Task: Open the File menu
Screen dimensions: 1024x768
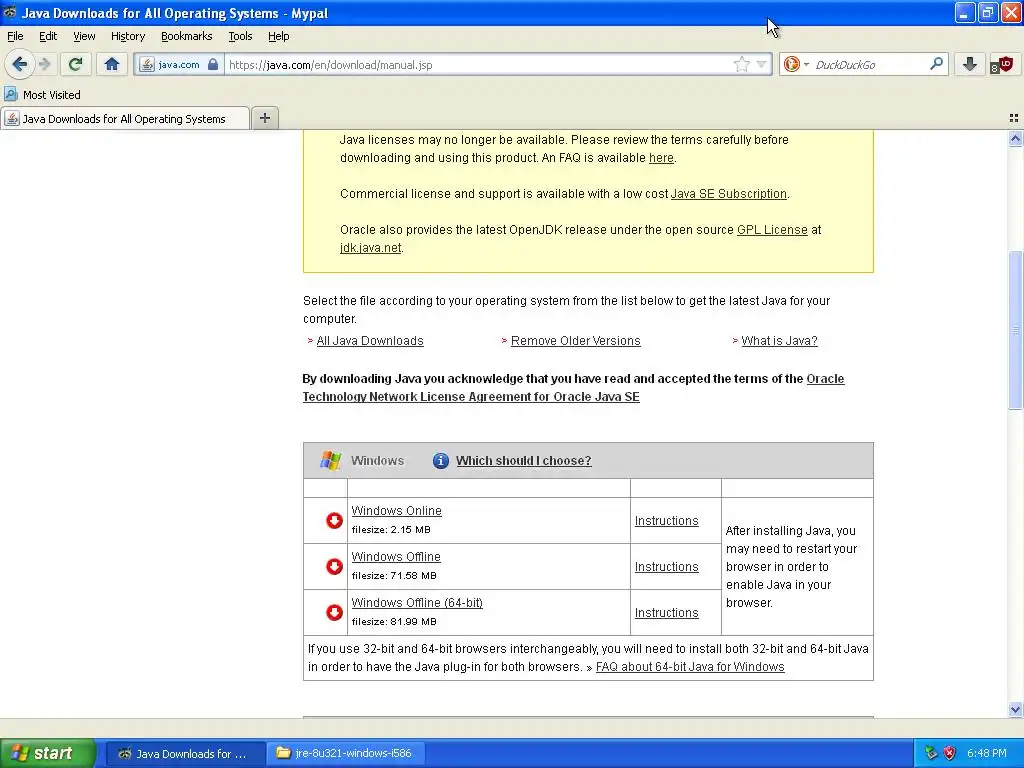Action: tap(15, 36)
